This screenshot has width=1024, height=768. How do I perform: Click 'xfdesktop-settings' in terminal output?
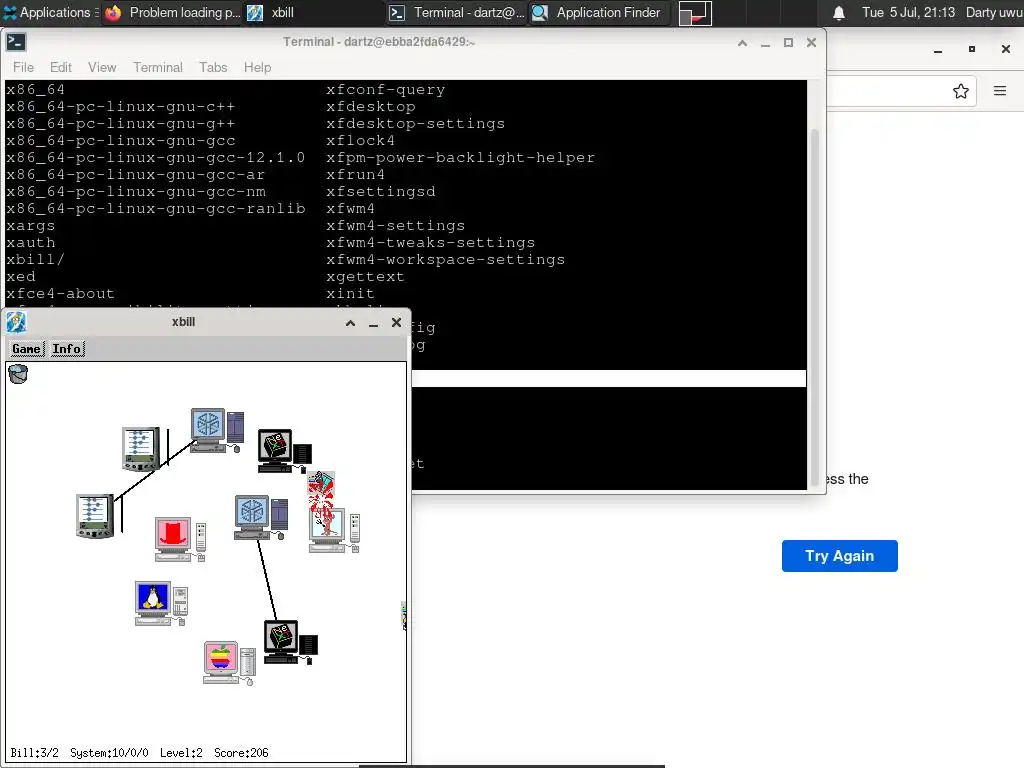(415, 123)
